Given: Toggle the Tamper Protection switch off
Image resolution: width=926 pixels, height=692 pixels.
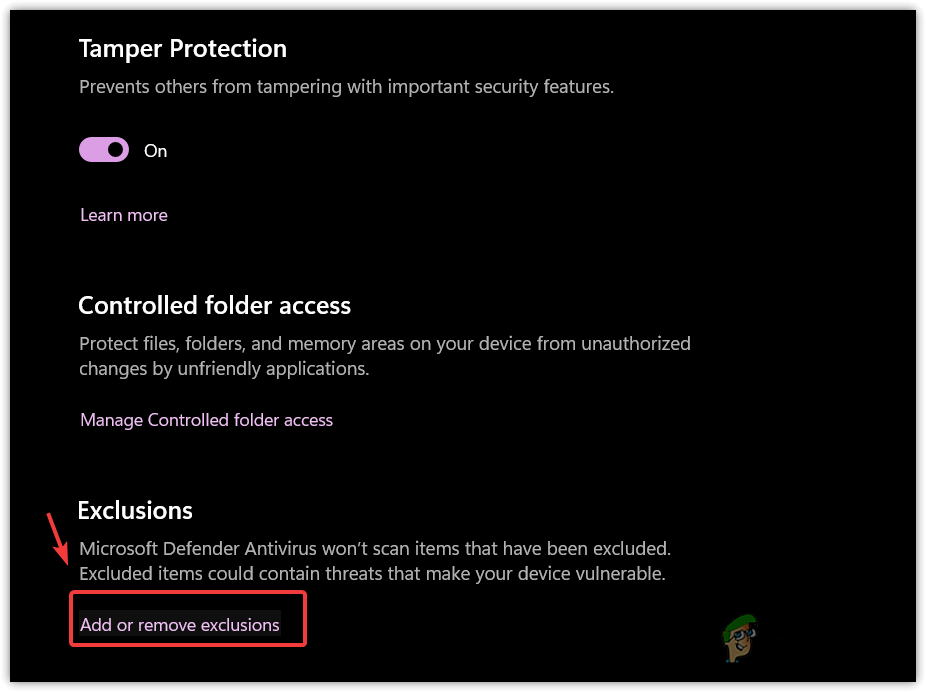Looking at the screenshot, I should [x=104, y=150].
